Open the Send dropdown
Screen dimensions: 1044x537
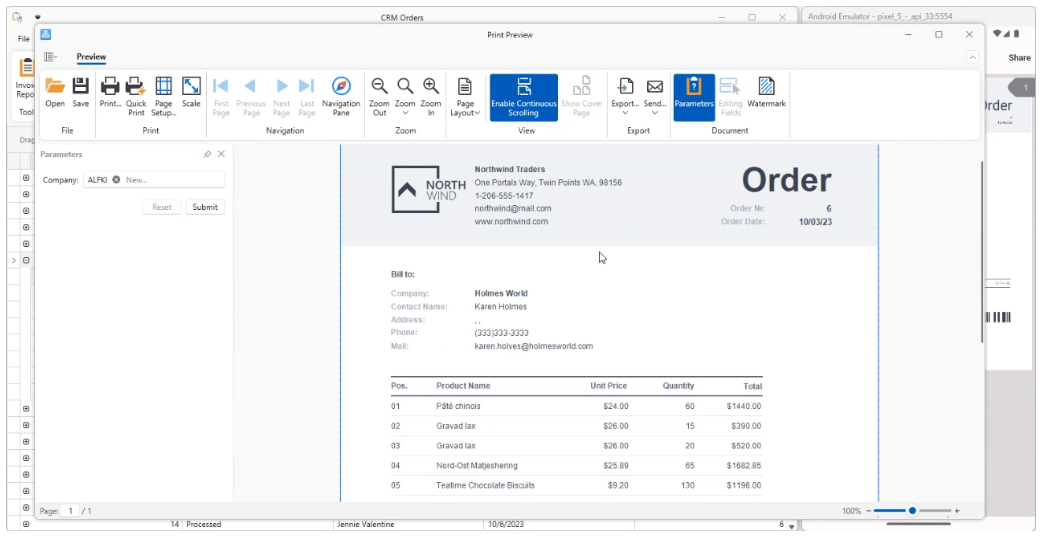point(654,96)
